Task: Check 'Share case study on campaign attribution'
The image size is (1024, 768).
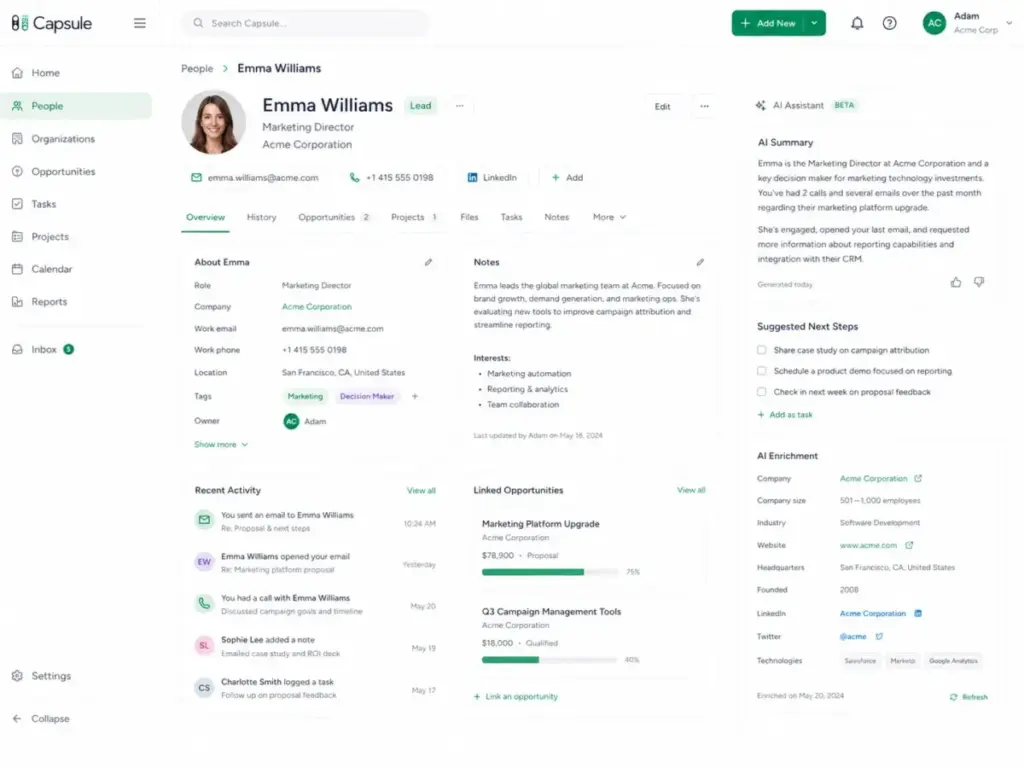Action: [761, 351]
